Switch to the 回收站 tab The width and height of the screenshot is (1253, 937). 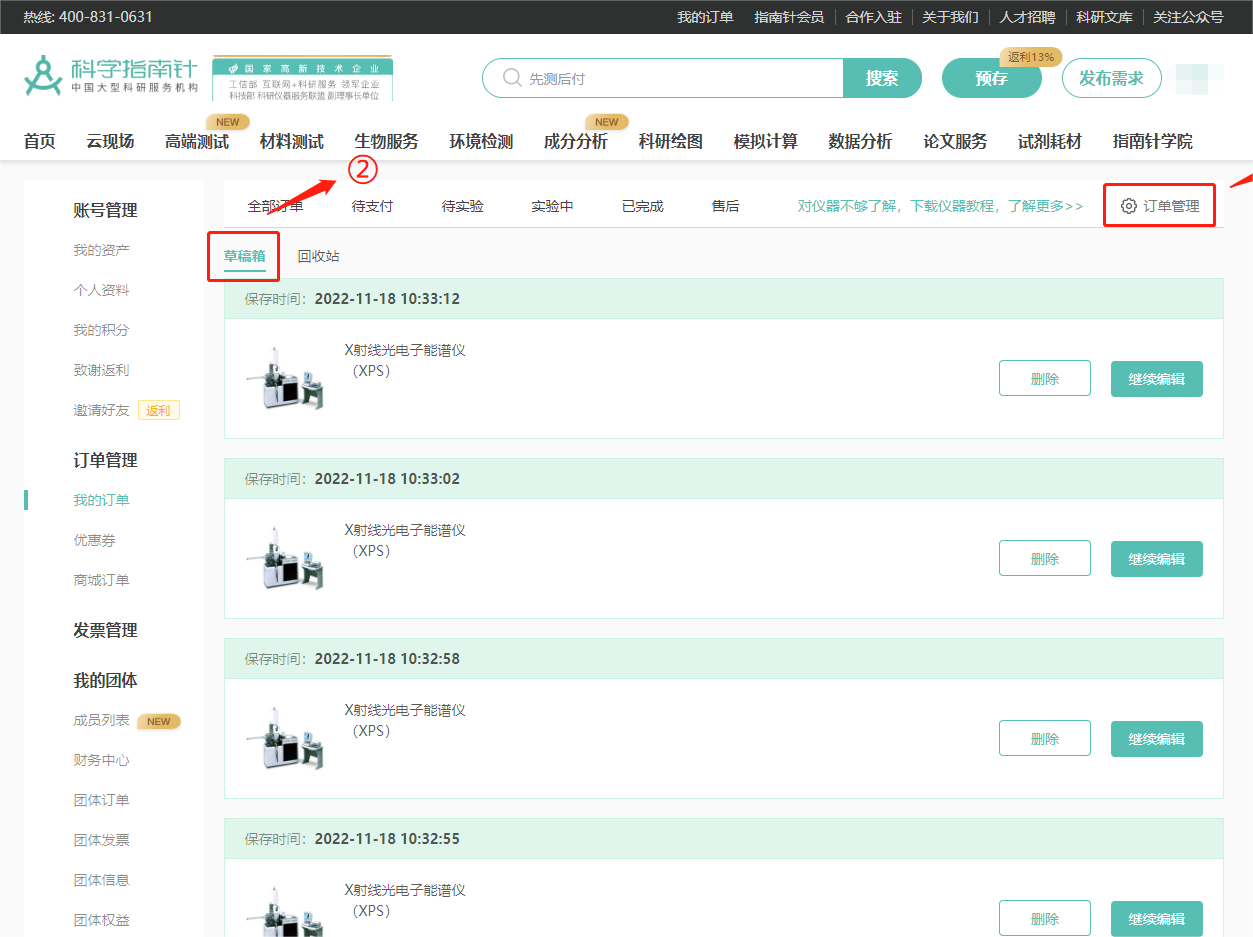pos(318,256)
